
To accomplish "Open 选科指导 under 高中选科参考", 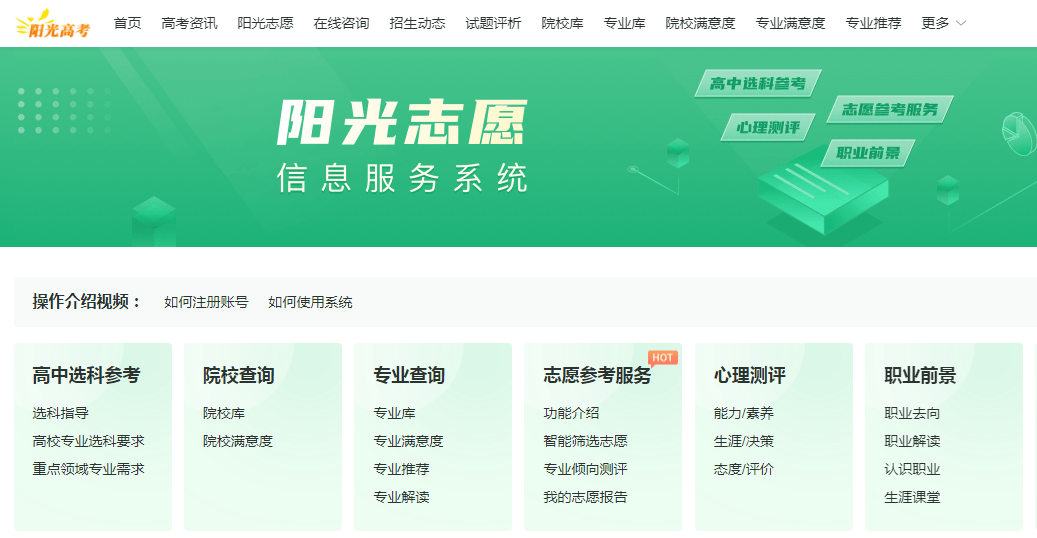I will [x=60, y=413].
